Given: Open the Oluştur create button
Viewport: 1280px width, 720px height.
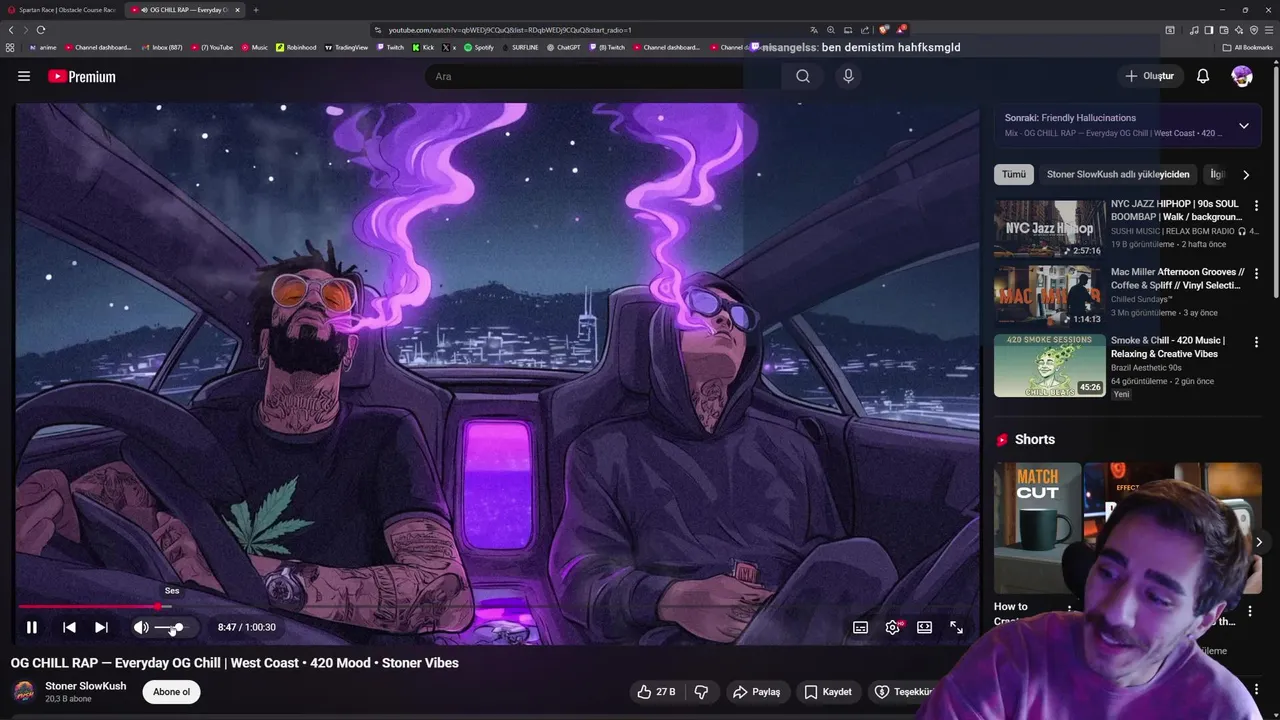Looking at the screenshot, I should (1150, 76).
